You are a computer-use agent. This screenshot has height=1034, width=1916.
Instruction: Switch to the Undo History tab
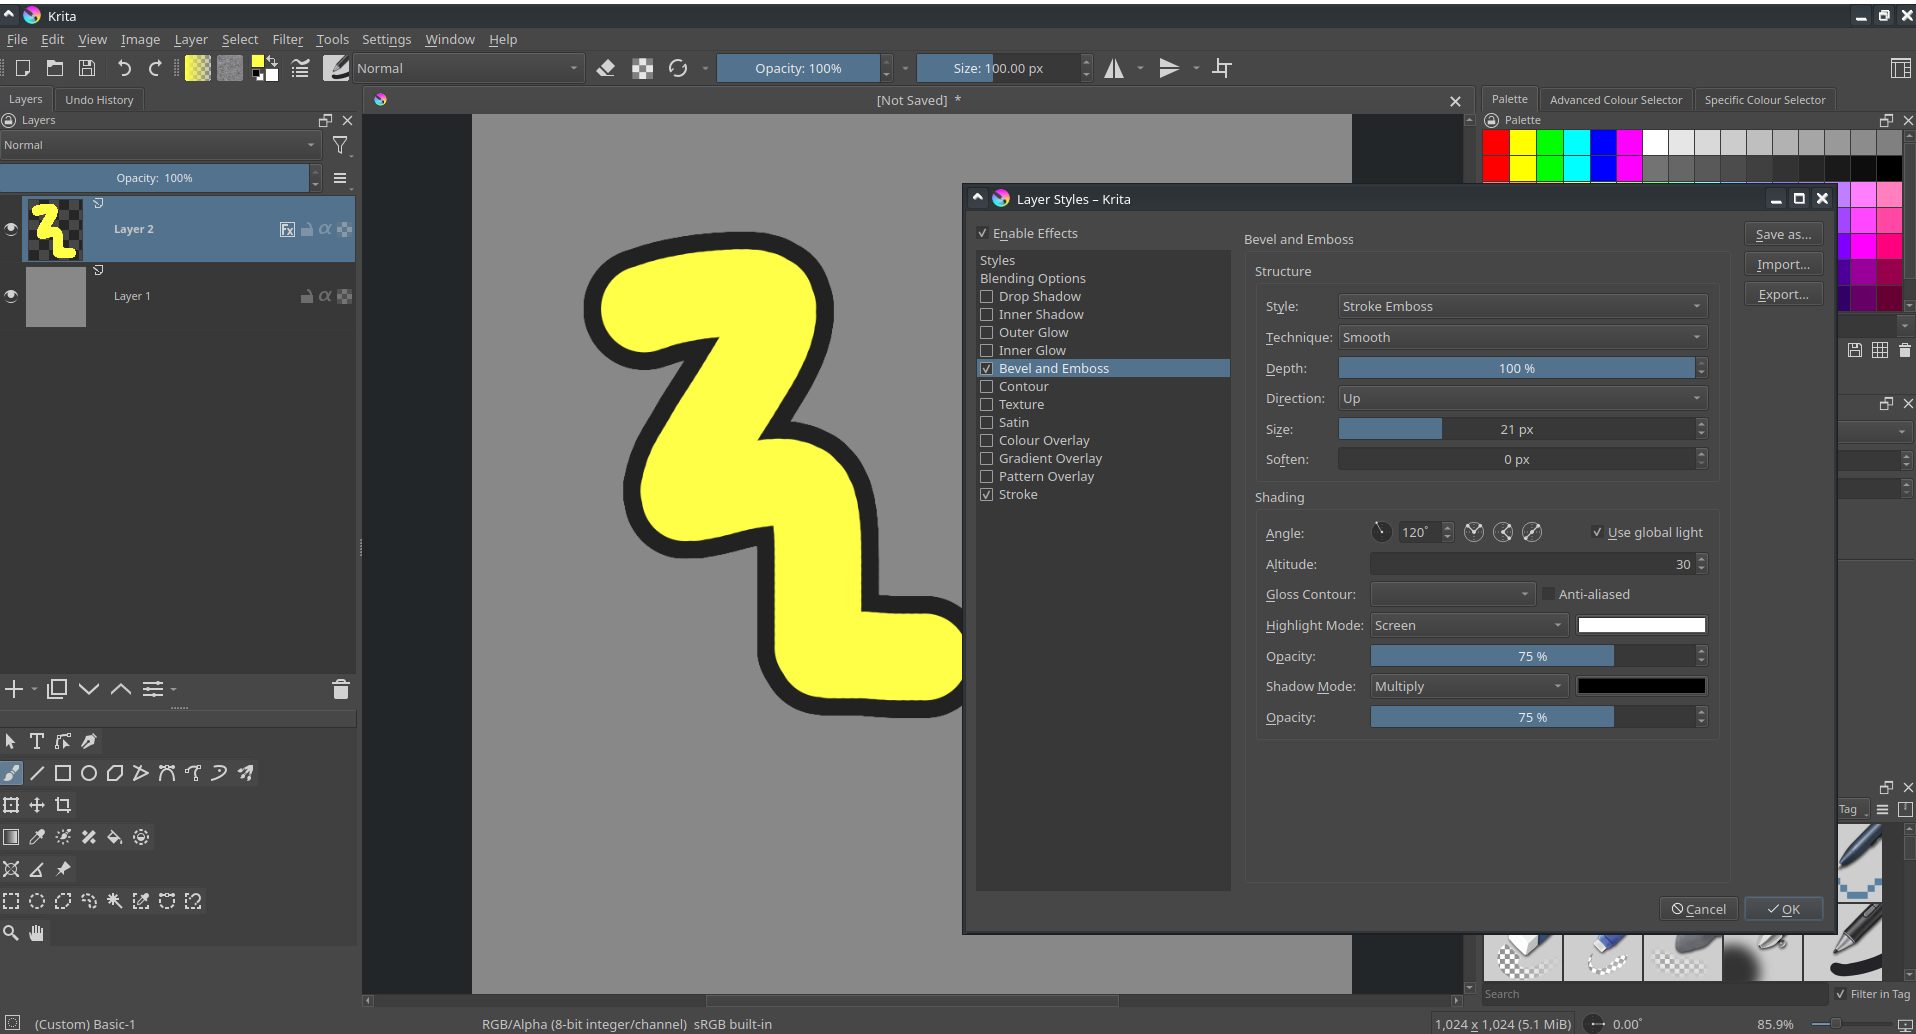(x=98, y=99)
